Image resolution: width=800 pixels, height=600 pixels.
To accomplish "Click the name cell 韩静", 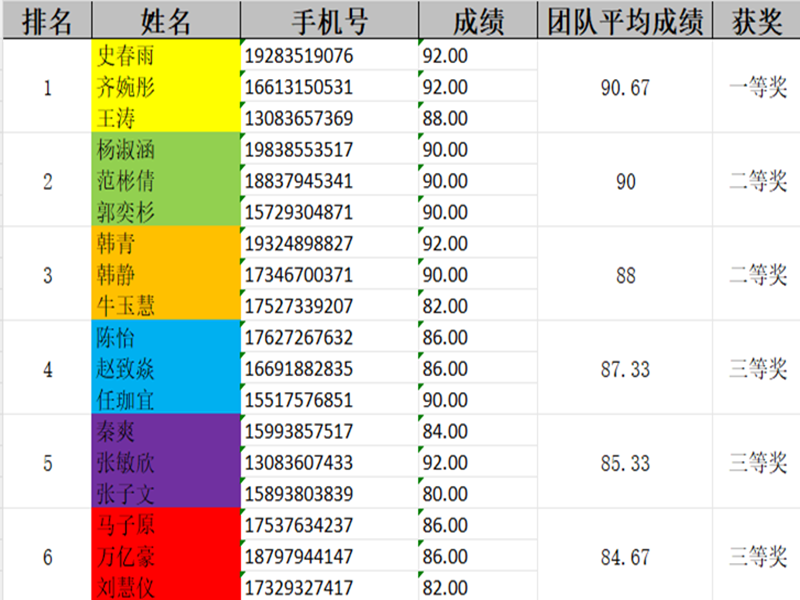I will tap(166, 274).
